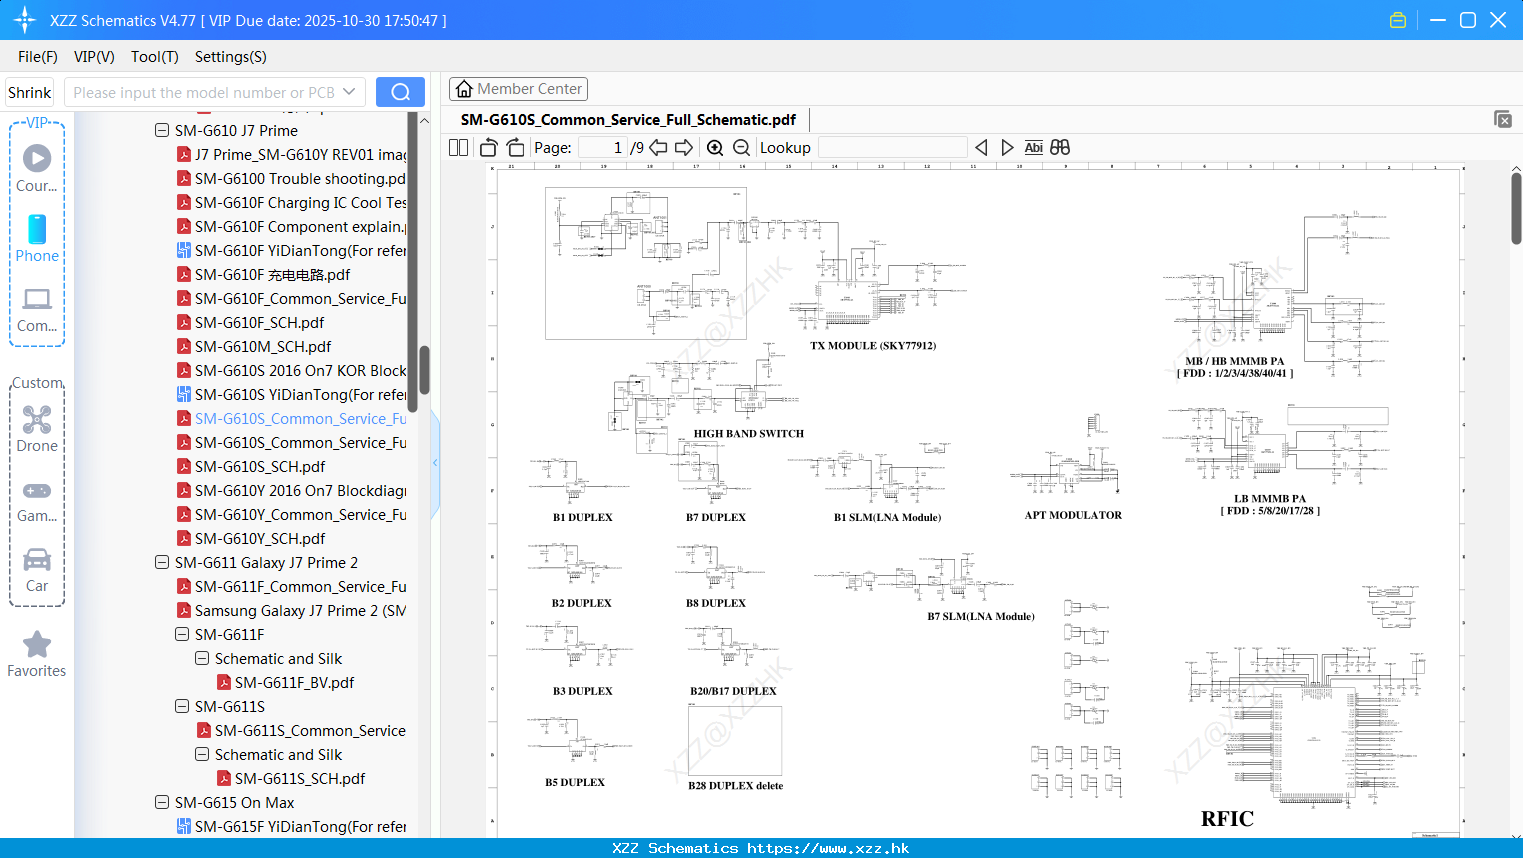
Task: Open the model number dropdown arrow
Action: (349, 92)
